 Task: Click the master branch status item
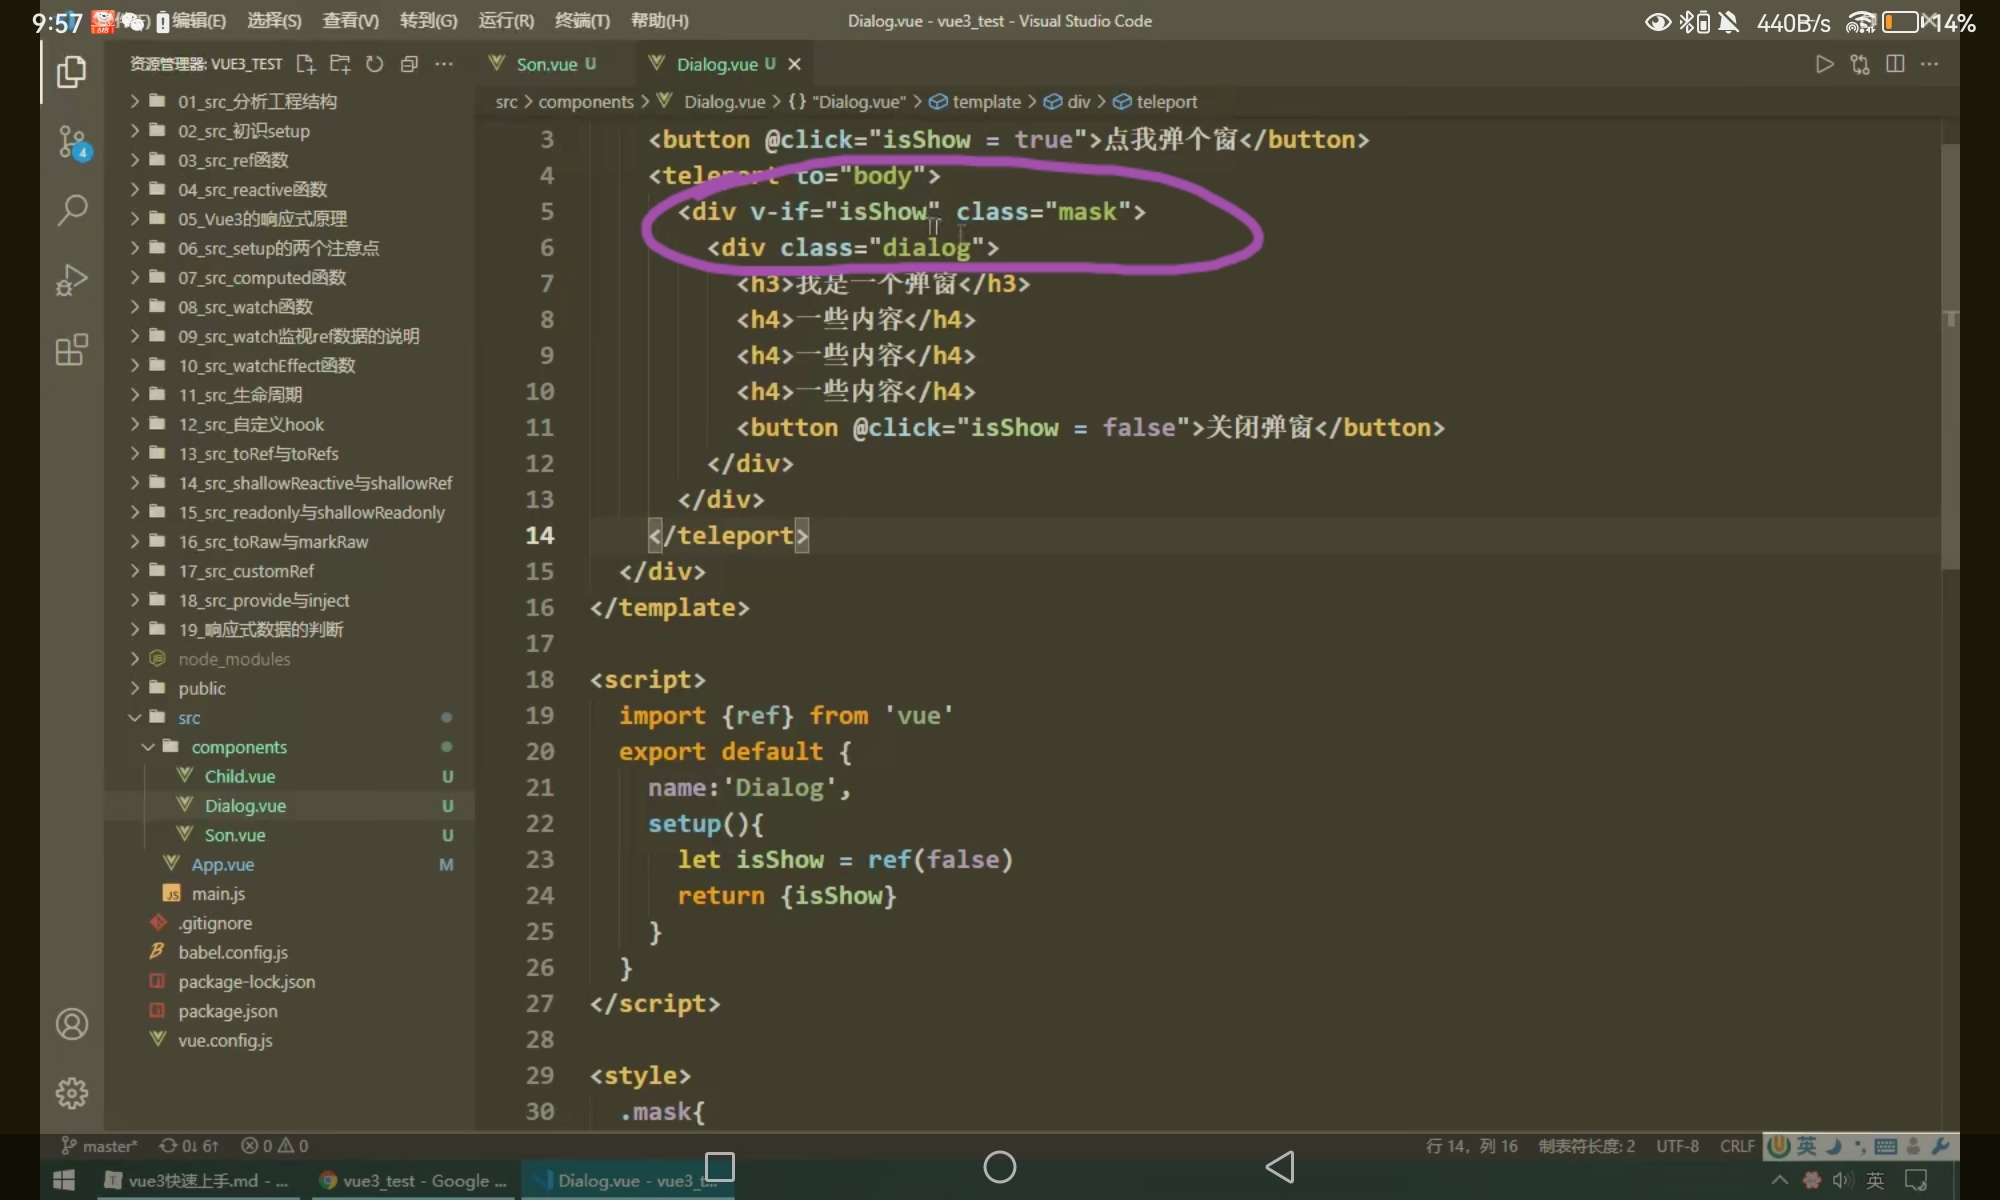100,1146
